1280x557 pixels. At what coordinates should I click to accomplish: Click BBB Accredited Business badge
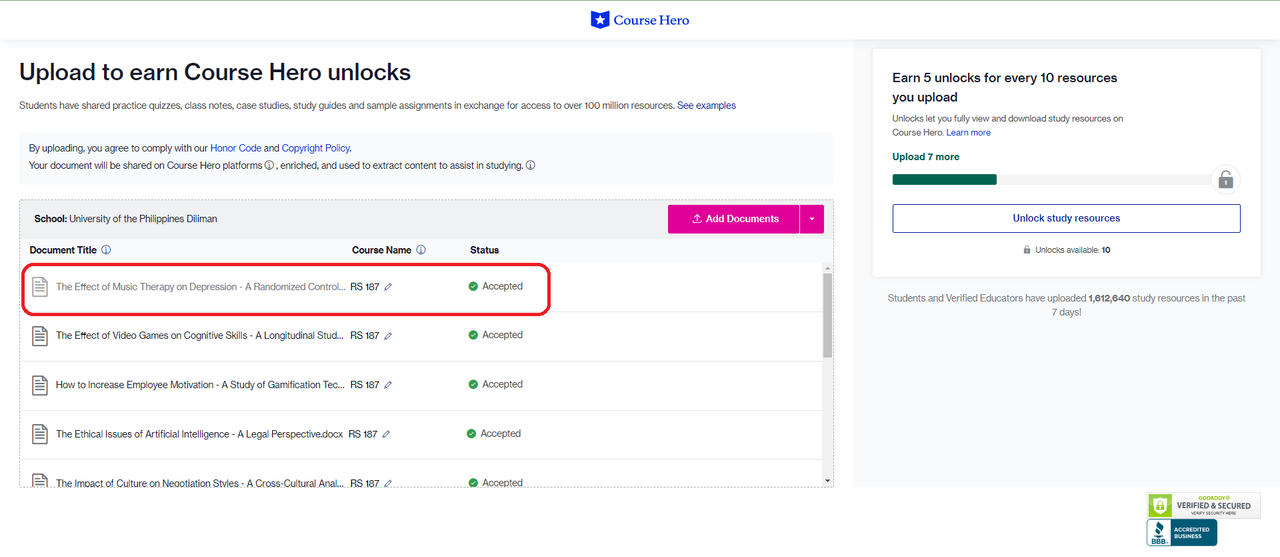click(x=1182, y=533)
